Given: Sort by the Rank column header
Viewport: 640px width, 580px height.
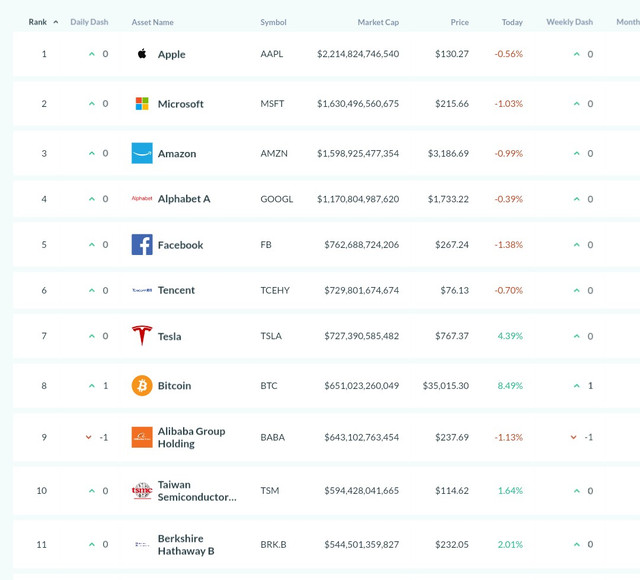Looking at the screenshot, I should point(38,22).
